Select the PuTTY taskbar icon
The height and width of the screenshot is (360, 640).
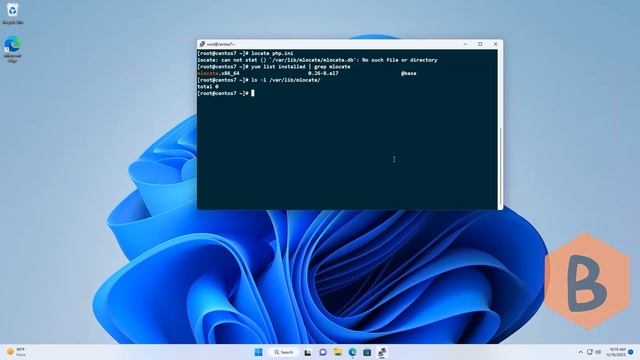point(382,352)
